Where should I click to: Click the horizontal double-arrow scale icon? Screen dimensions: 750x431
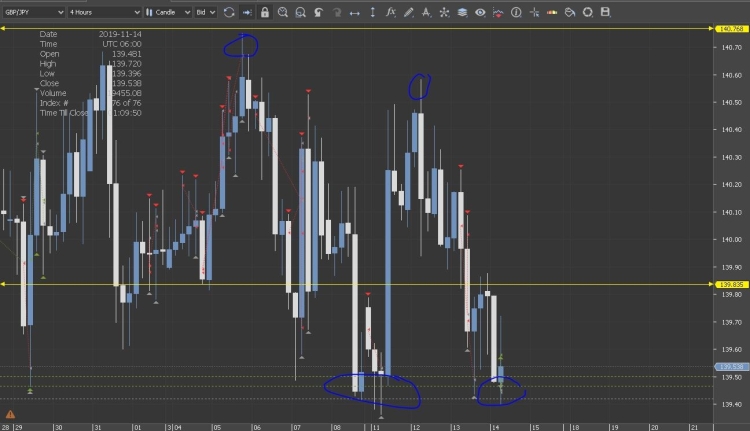coord(354,13)
